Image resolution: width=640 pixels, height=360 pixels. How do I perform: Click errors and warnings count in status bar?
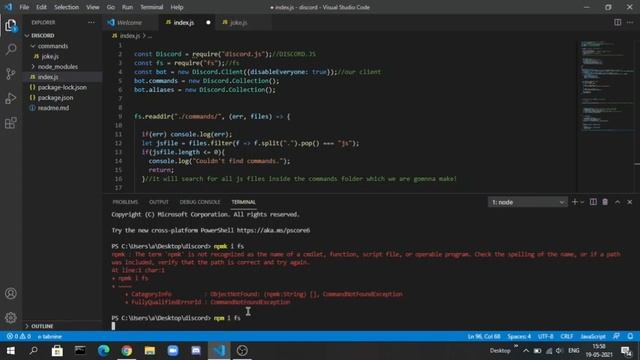(x=18, y=336)
